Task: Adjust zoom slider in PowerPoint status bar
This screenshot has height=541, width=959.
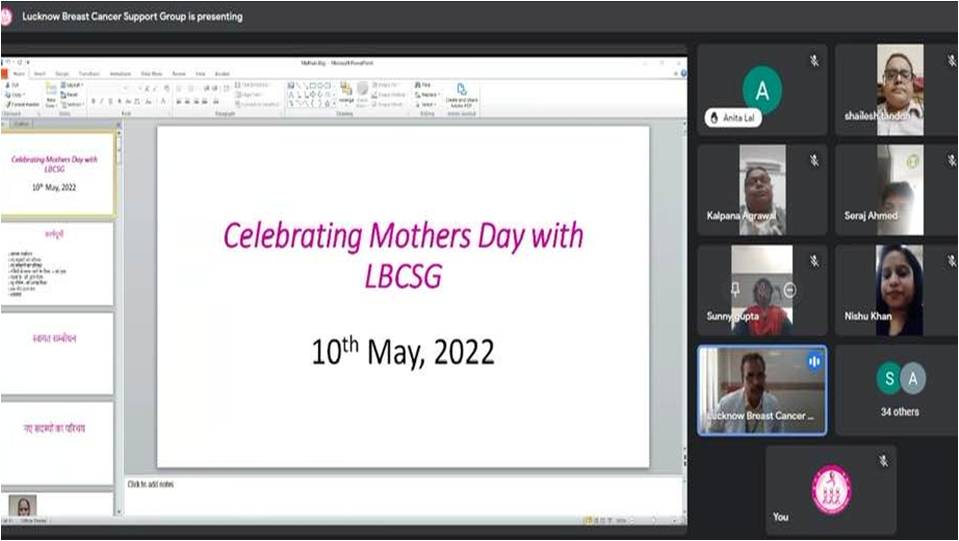Action: 654,520
